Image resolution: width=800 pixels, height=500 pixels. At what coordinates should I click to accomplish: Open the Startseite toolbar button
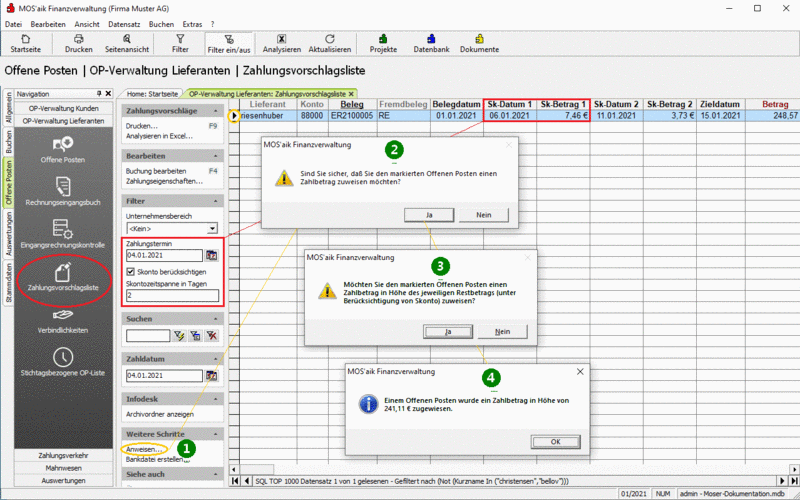pyautogui.click(x=26, y=44)
